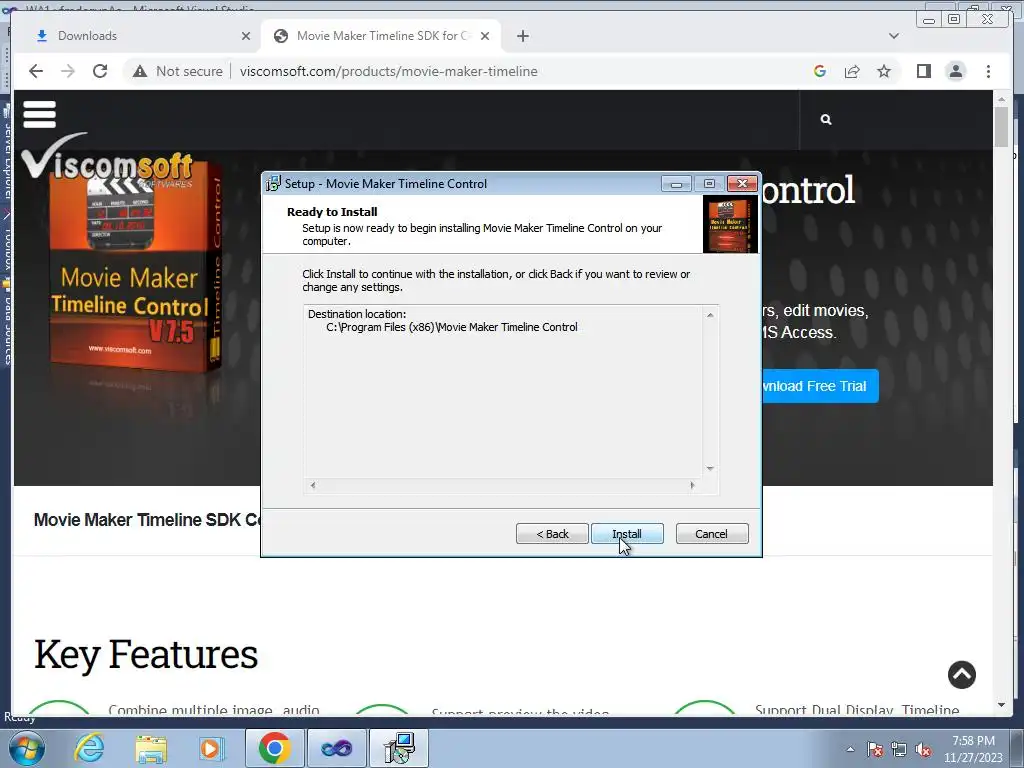Image resolution: width=1024 pixels, height=768 pixels.
Task: Reload the page in Chrome
Action: pos(100,71)
